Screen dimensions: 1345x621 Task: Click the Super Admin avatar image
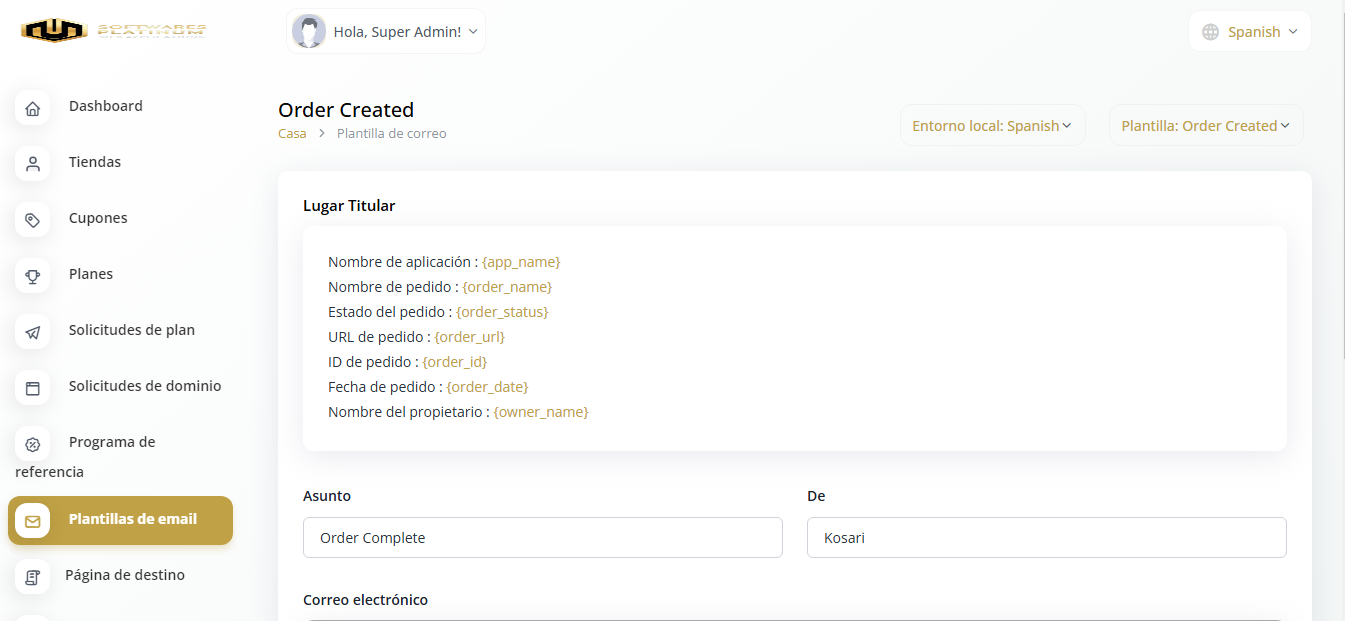309,32
